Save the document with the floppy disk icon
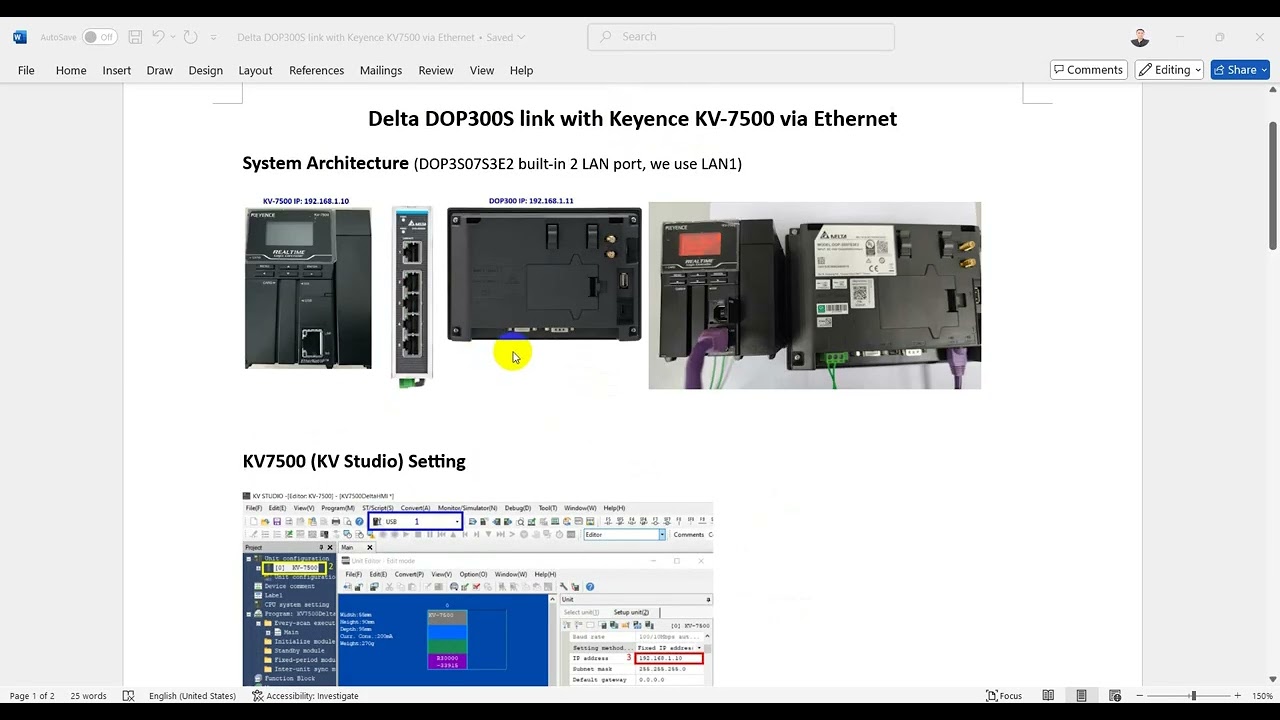Screen dimensions: 1280x720 tap(135, 37)
